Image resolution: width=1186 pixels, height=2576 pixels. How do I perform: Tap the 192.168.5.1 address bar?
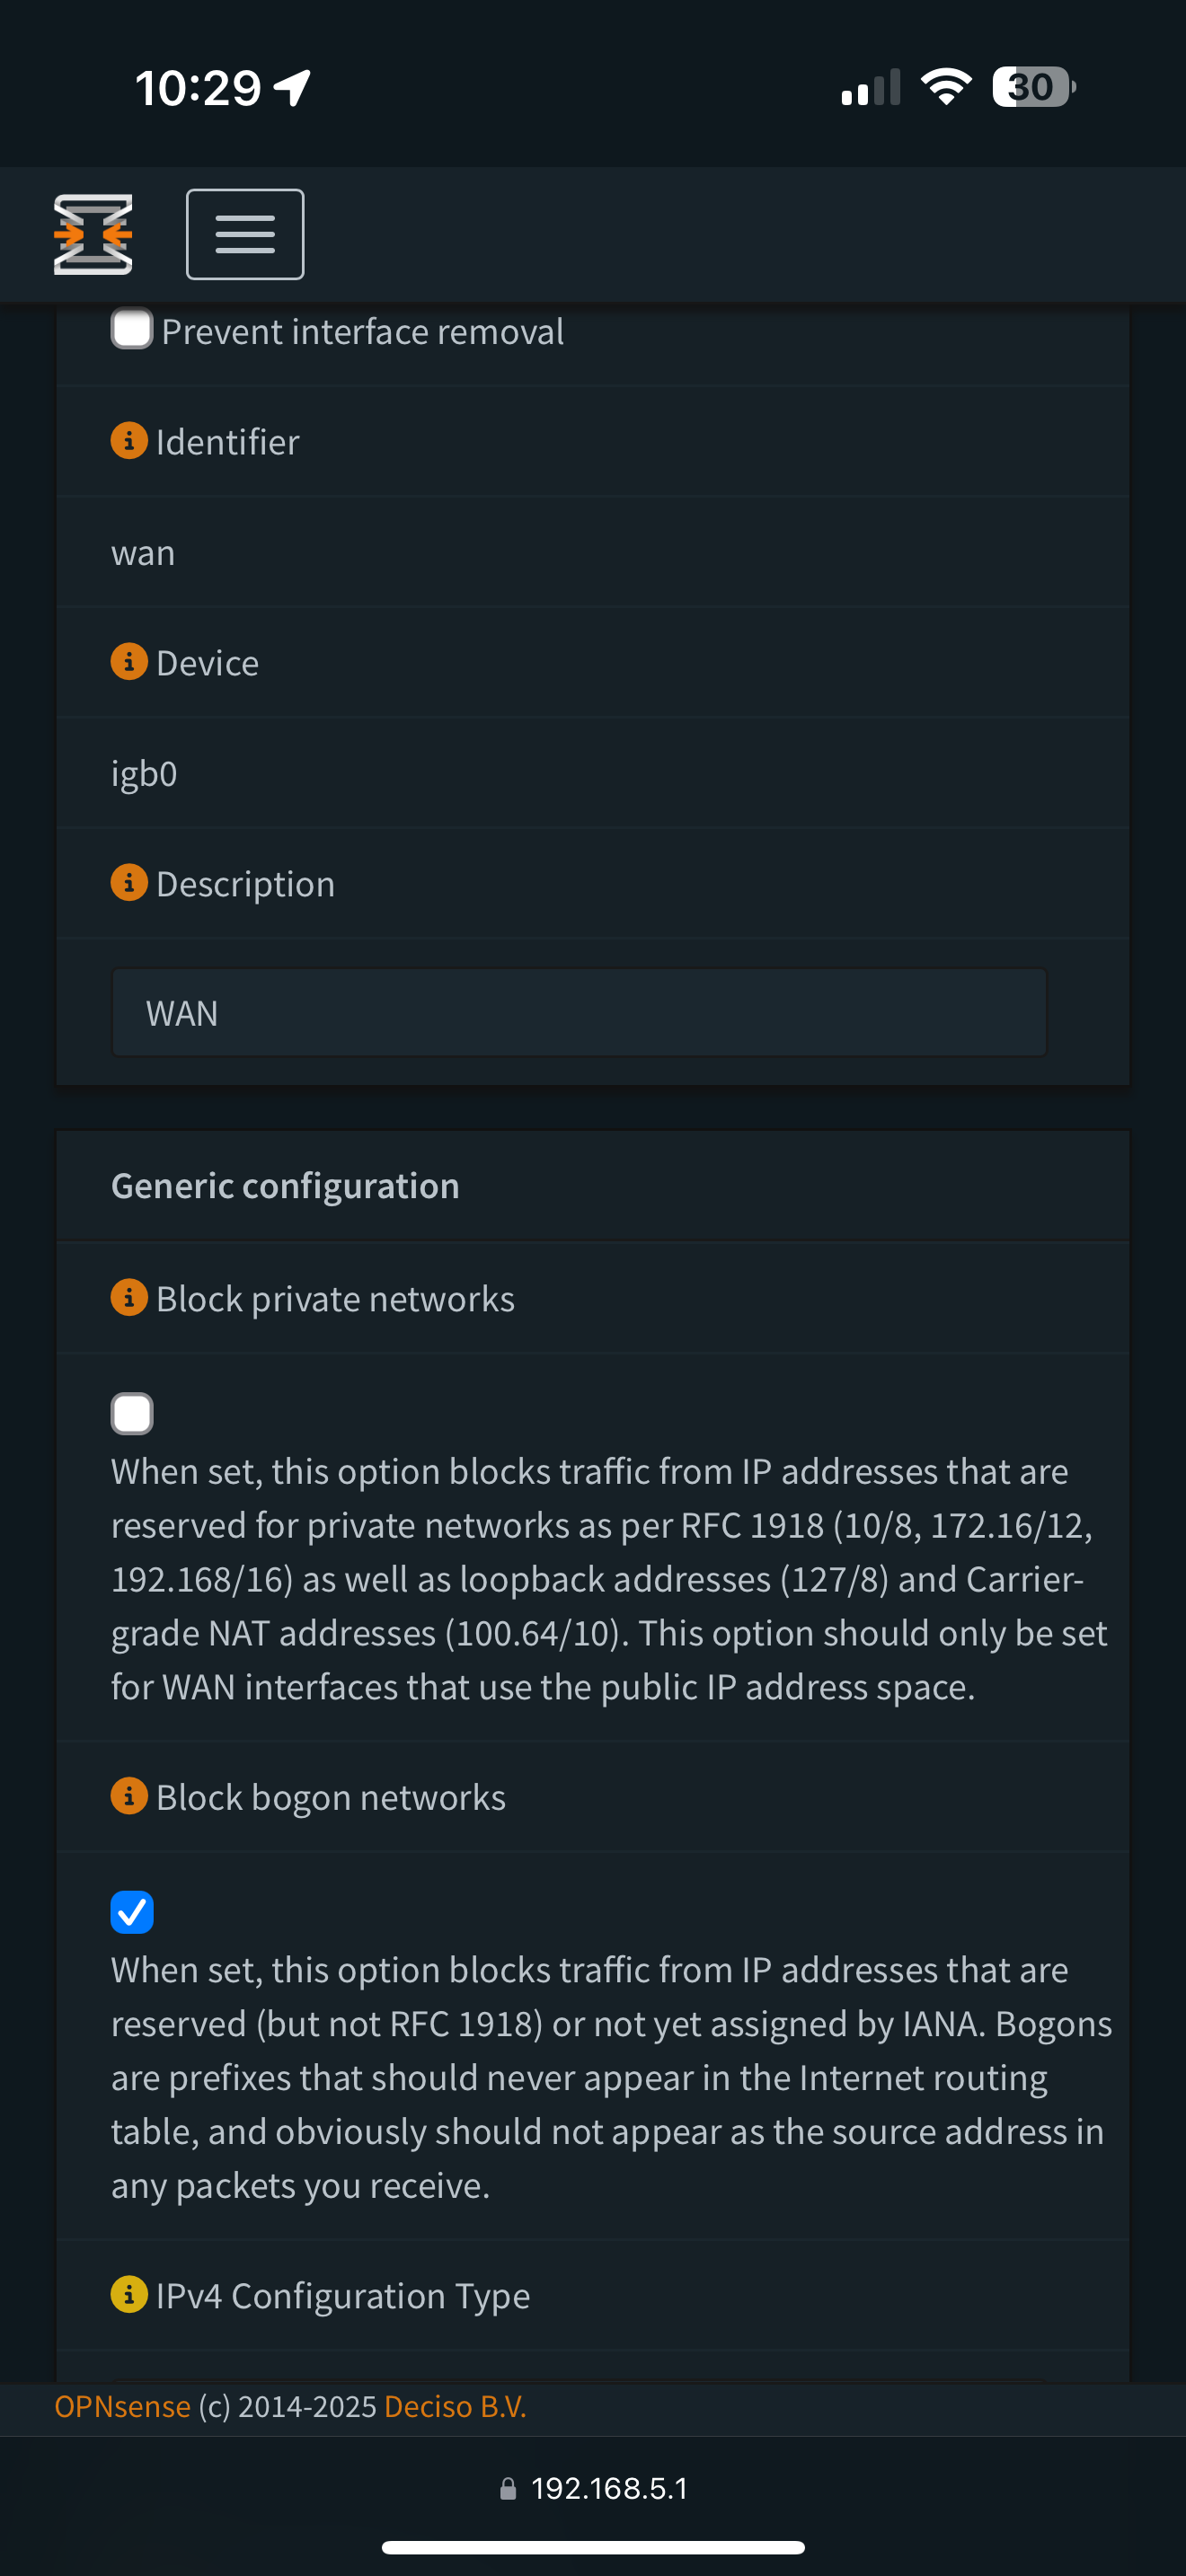(594, 2488)
